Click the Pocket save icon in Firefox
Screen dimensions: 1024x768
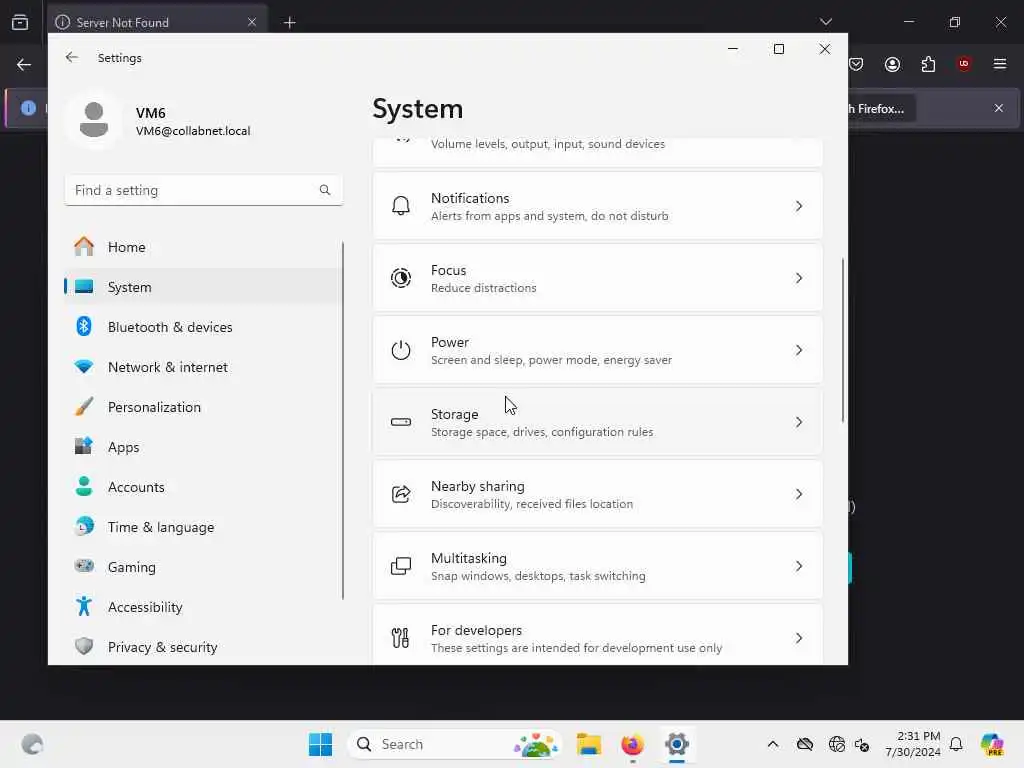pyautogui.click(x=856, y=64)
